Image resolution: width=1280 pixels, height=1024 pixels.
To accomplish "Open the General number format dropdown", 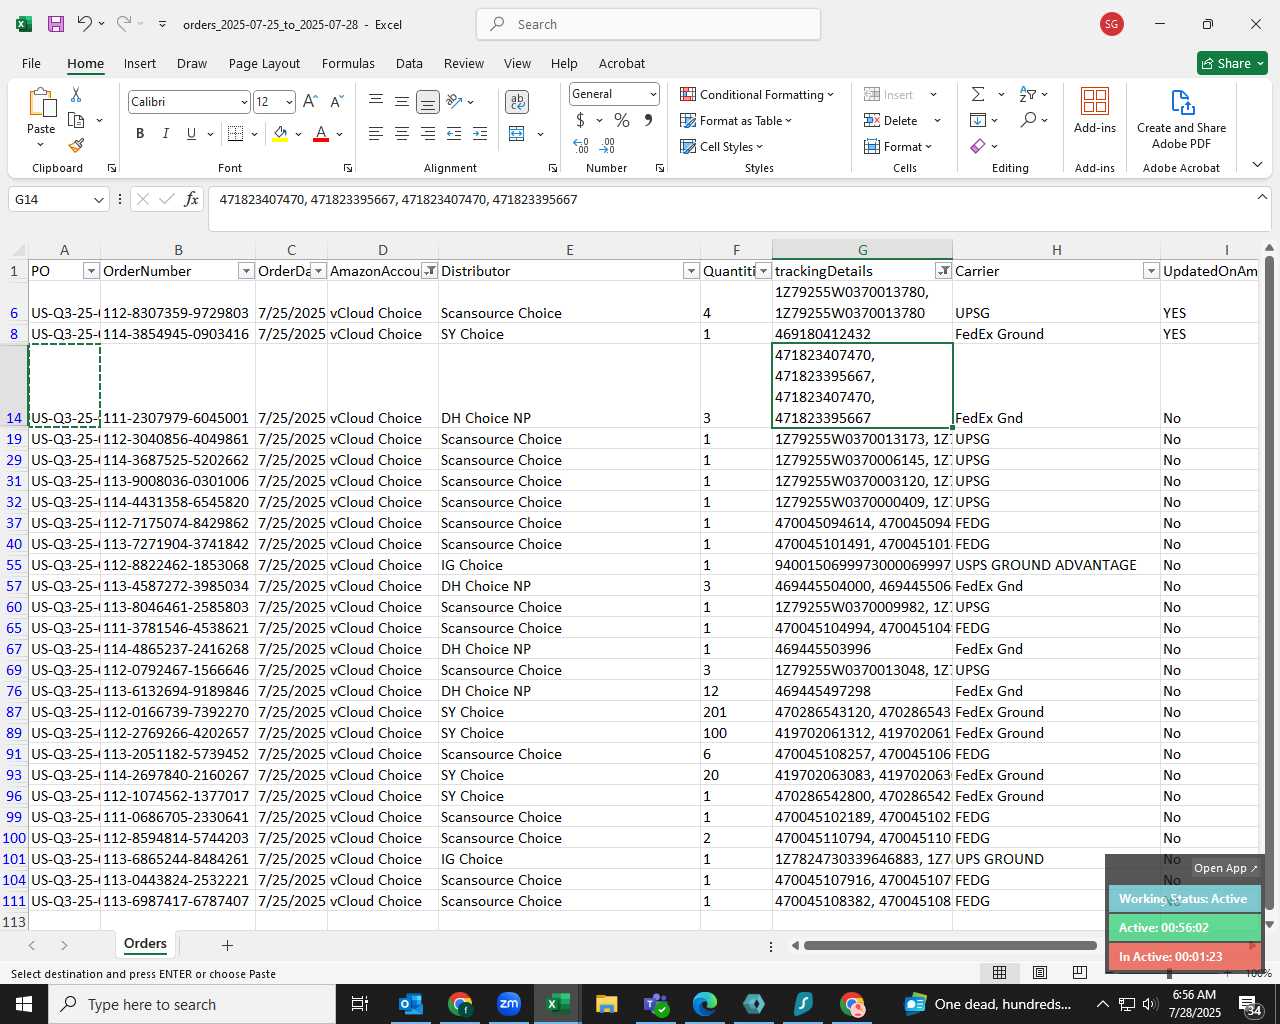I will pyautogui.click(x=653, y=94).
